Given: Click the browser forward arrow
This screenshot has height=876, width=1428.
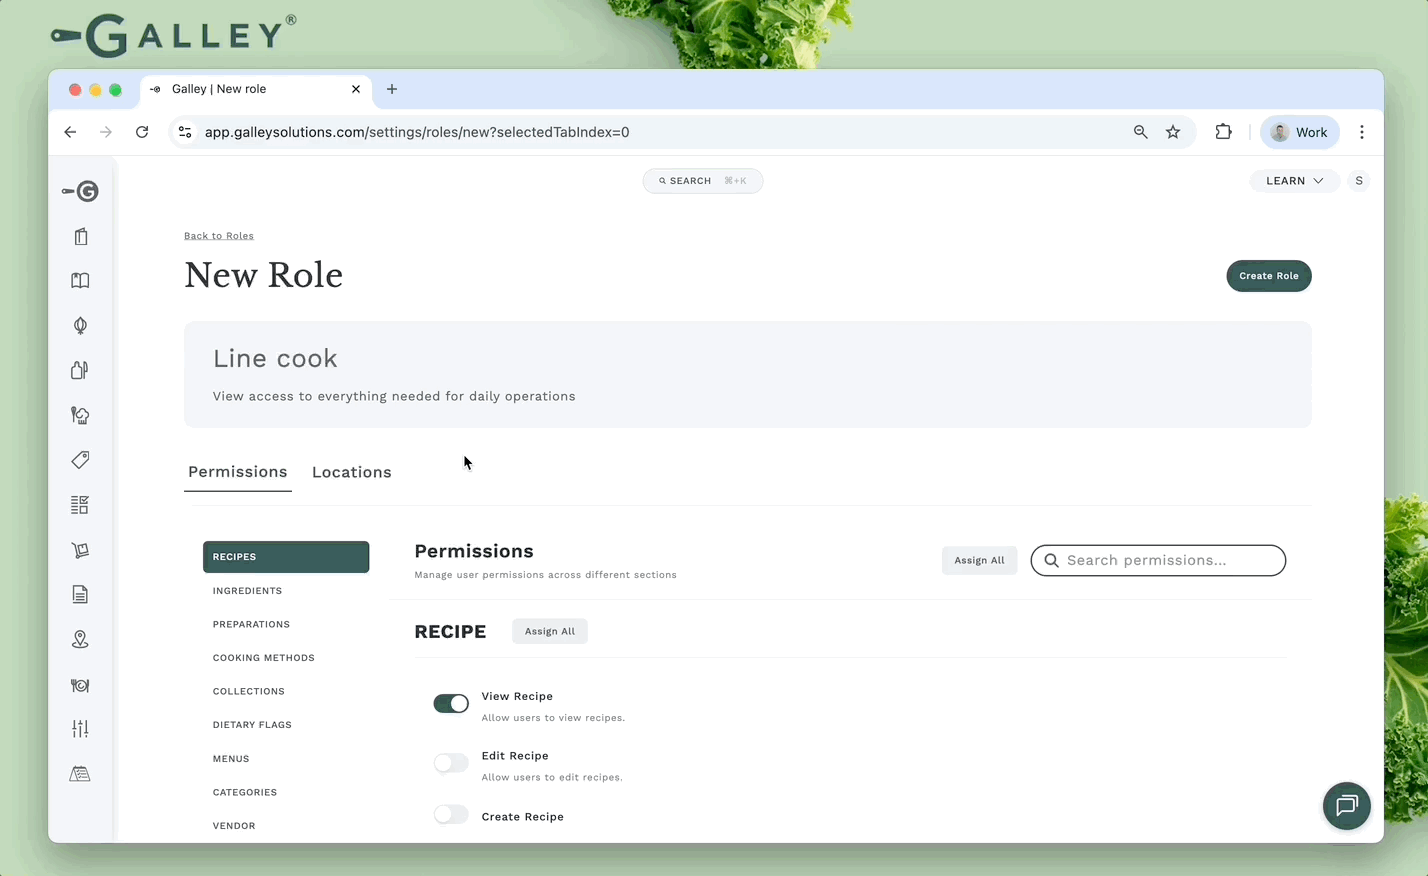Looking at the screenshot, I should pos(106,132).
